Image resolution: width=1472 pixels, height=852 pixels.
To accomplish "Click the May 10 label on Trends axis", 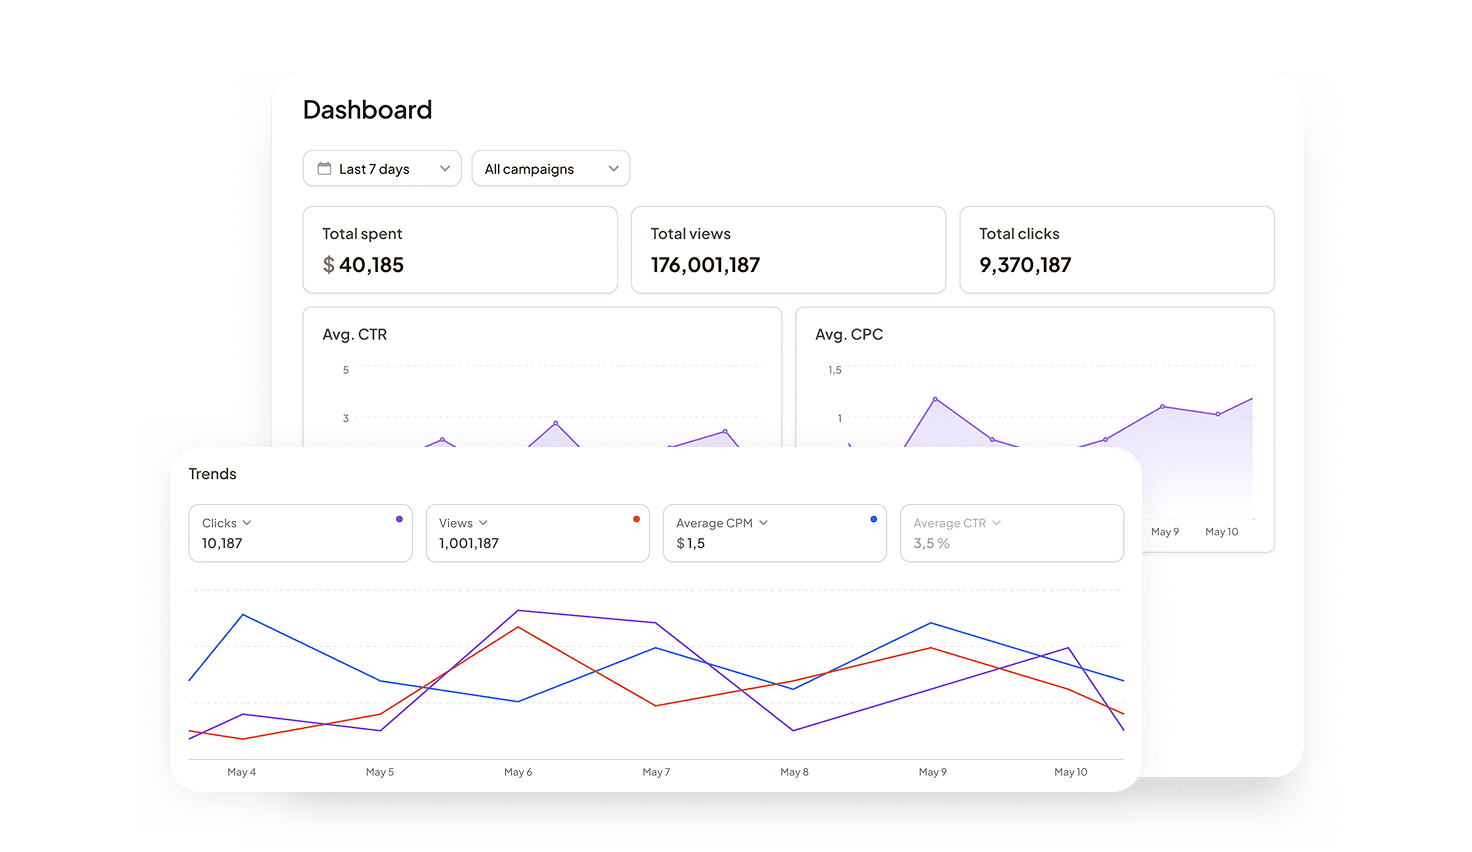I will (x=1070, y=772).
